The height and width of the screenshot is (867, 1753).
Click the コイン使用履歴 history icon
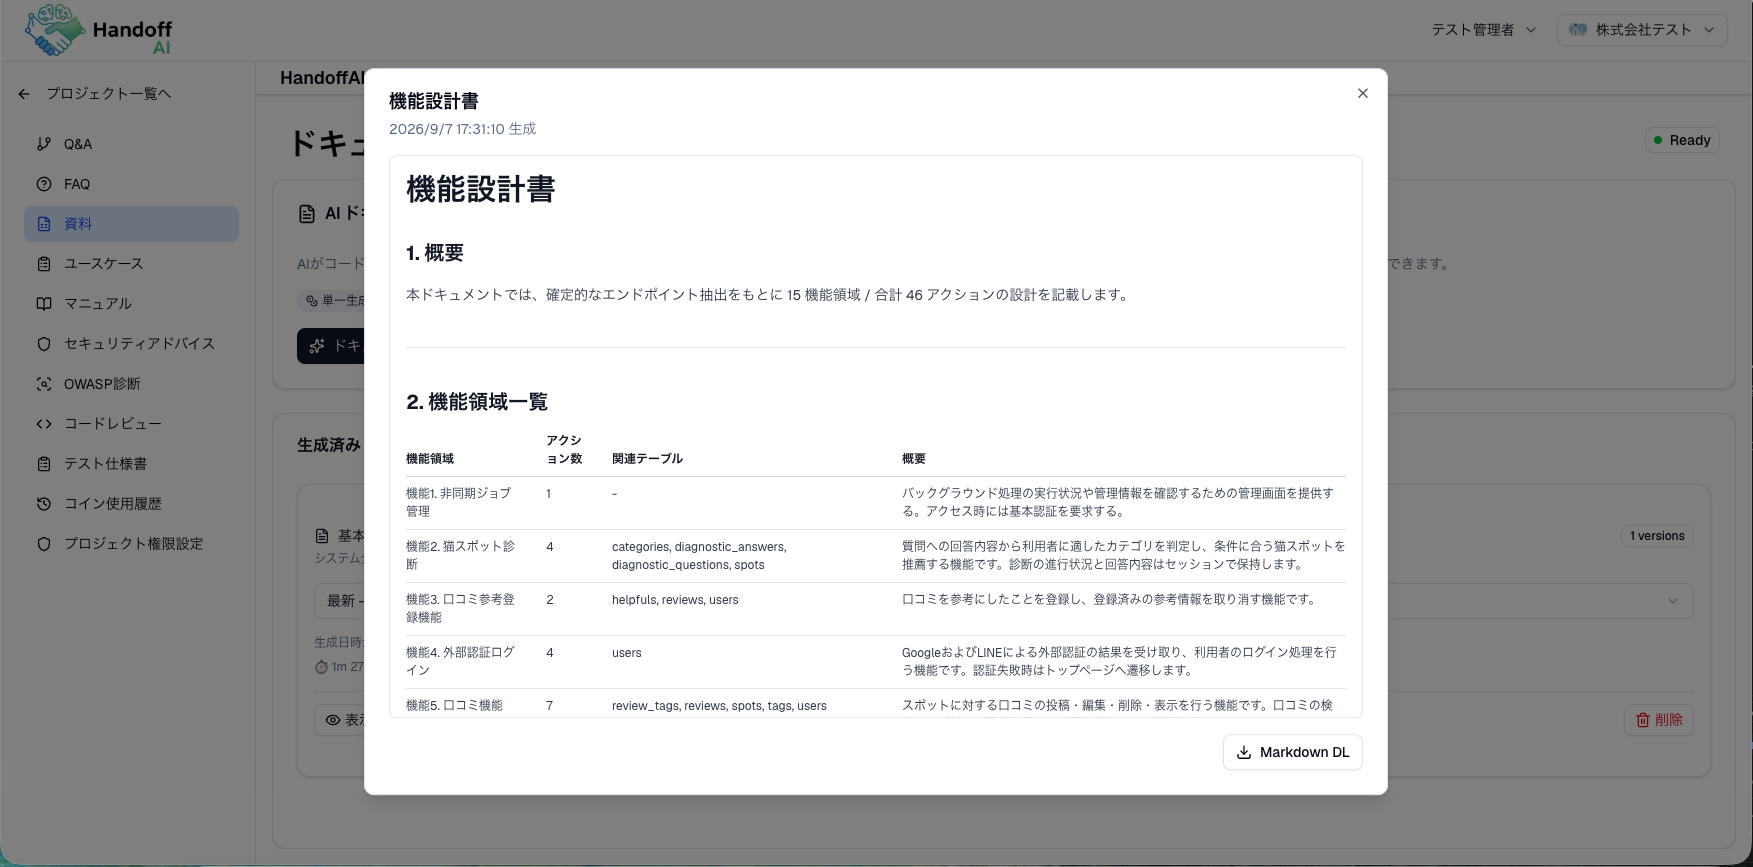(44, 504)
